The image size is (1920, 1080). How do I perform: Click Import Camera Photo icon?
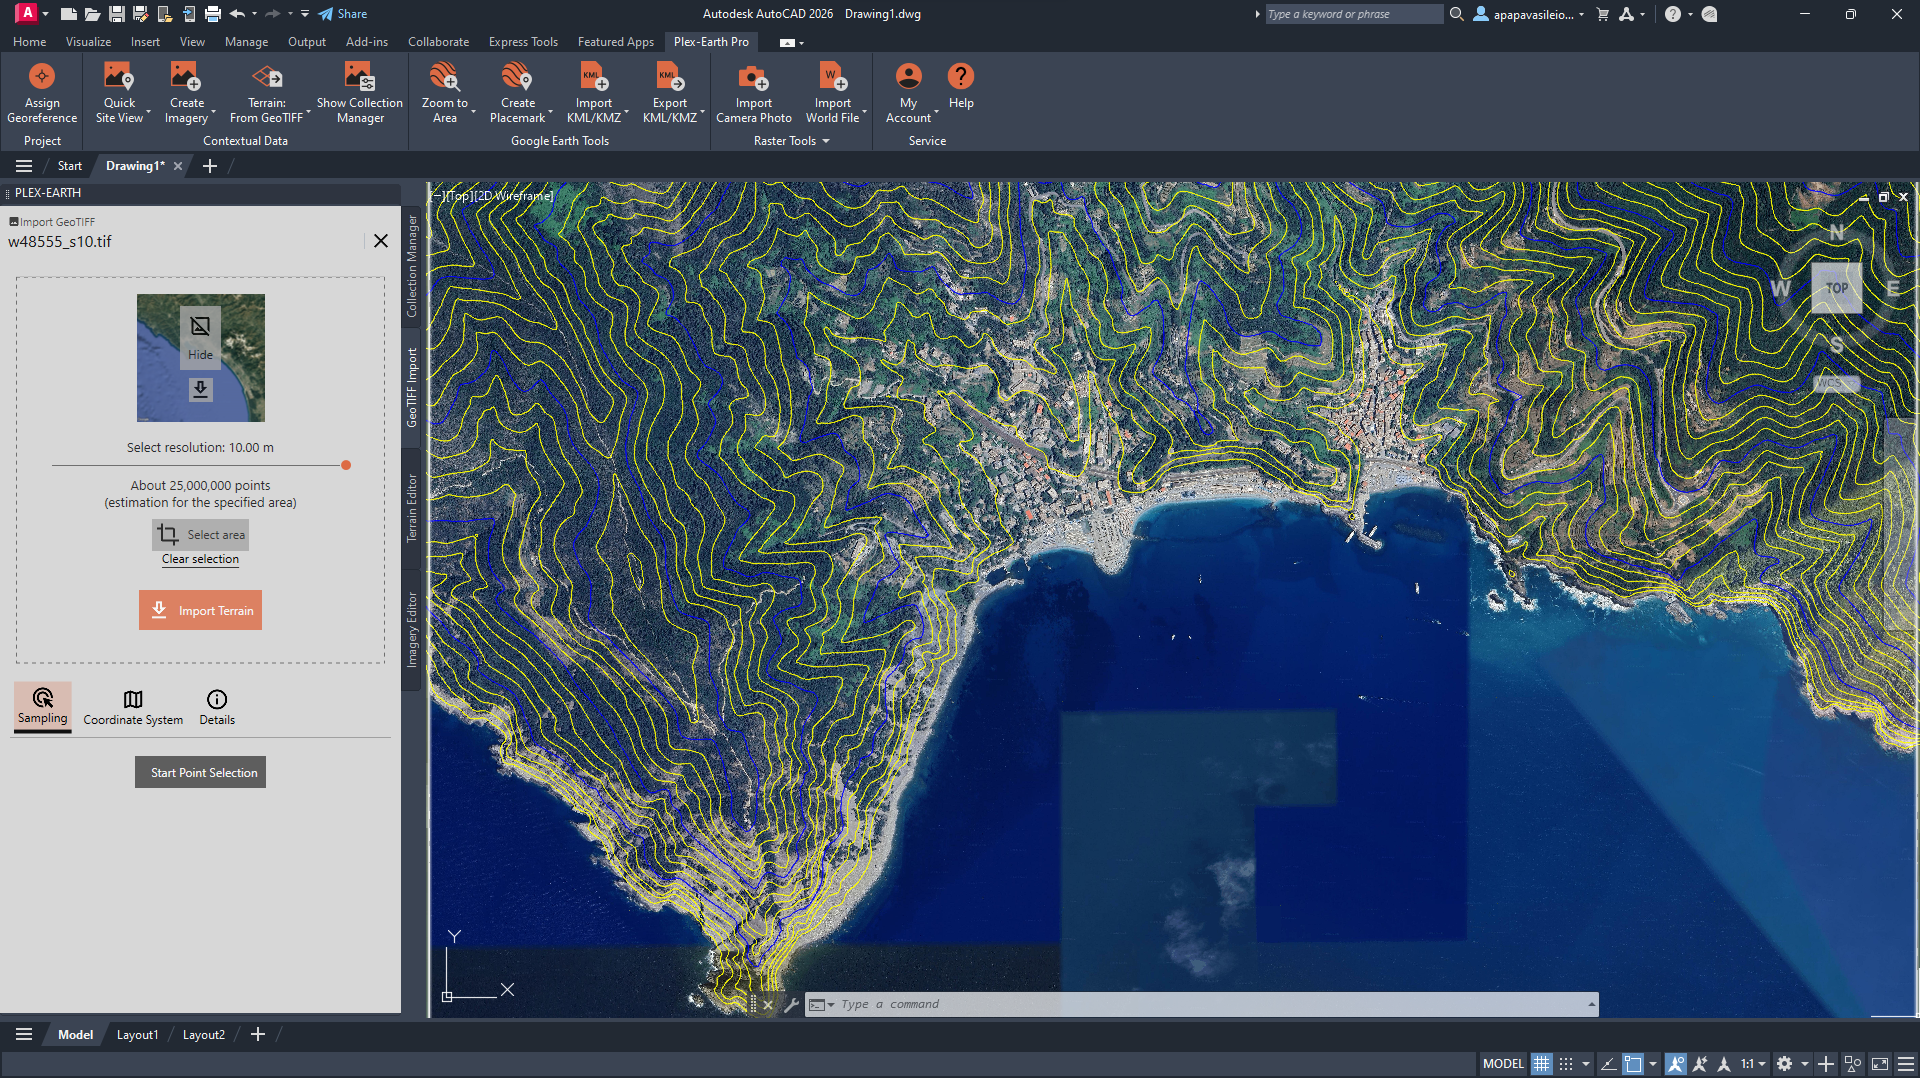pos(753,77)
